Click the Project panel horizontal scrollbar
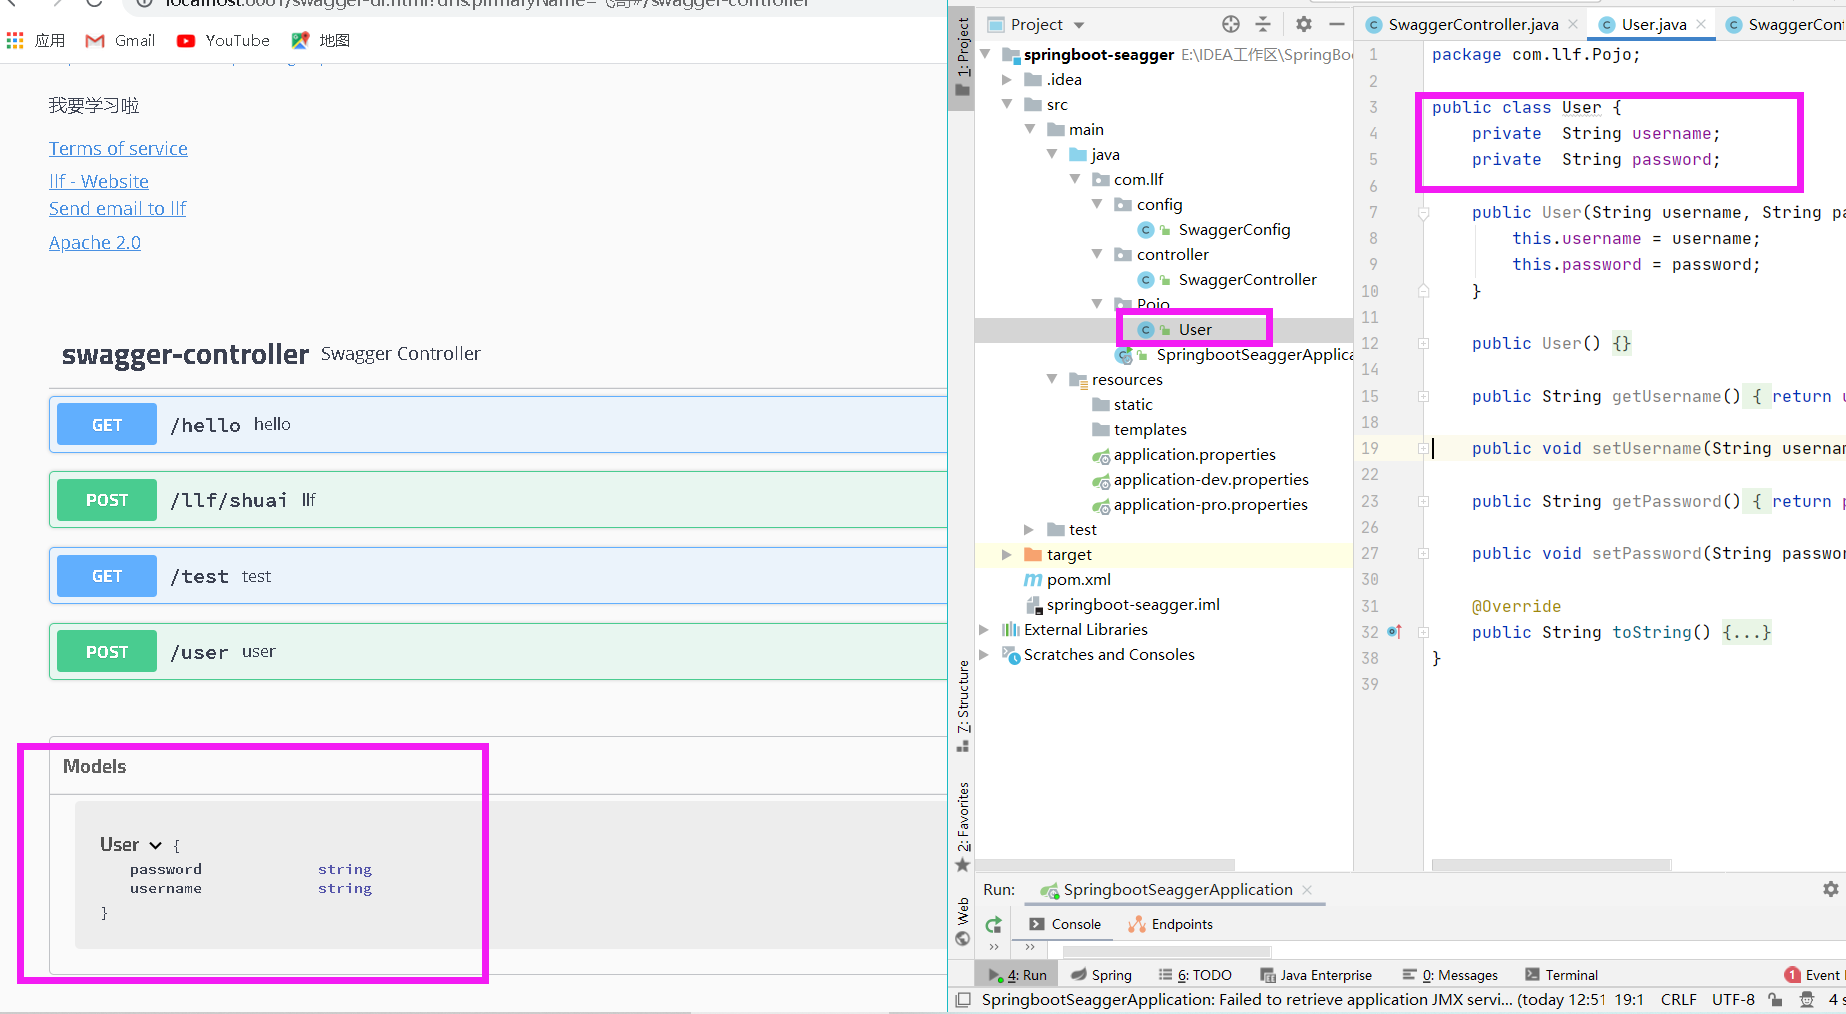 (1105, 865)
